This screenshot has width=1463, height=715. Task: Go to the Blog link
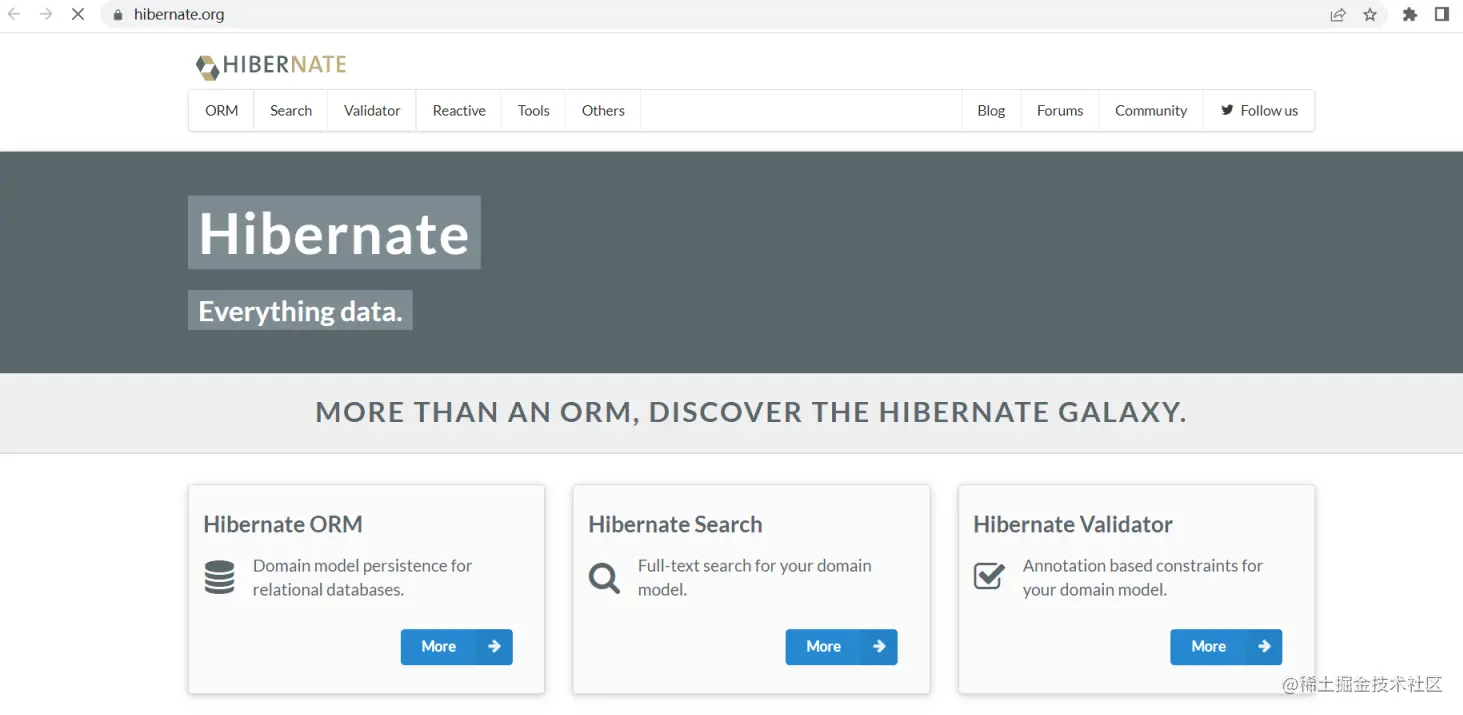tap(991, 110)
